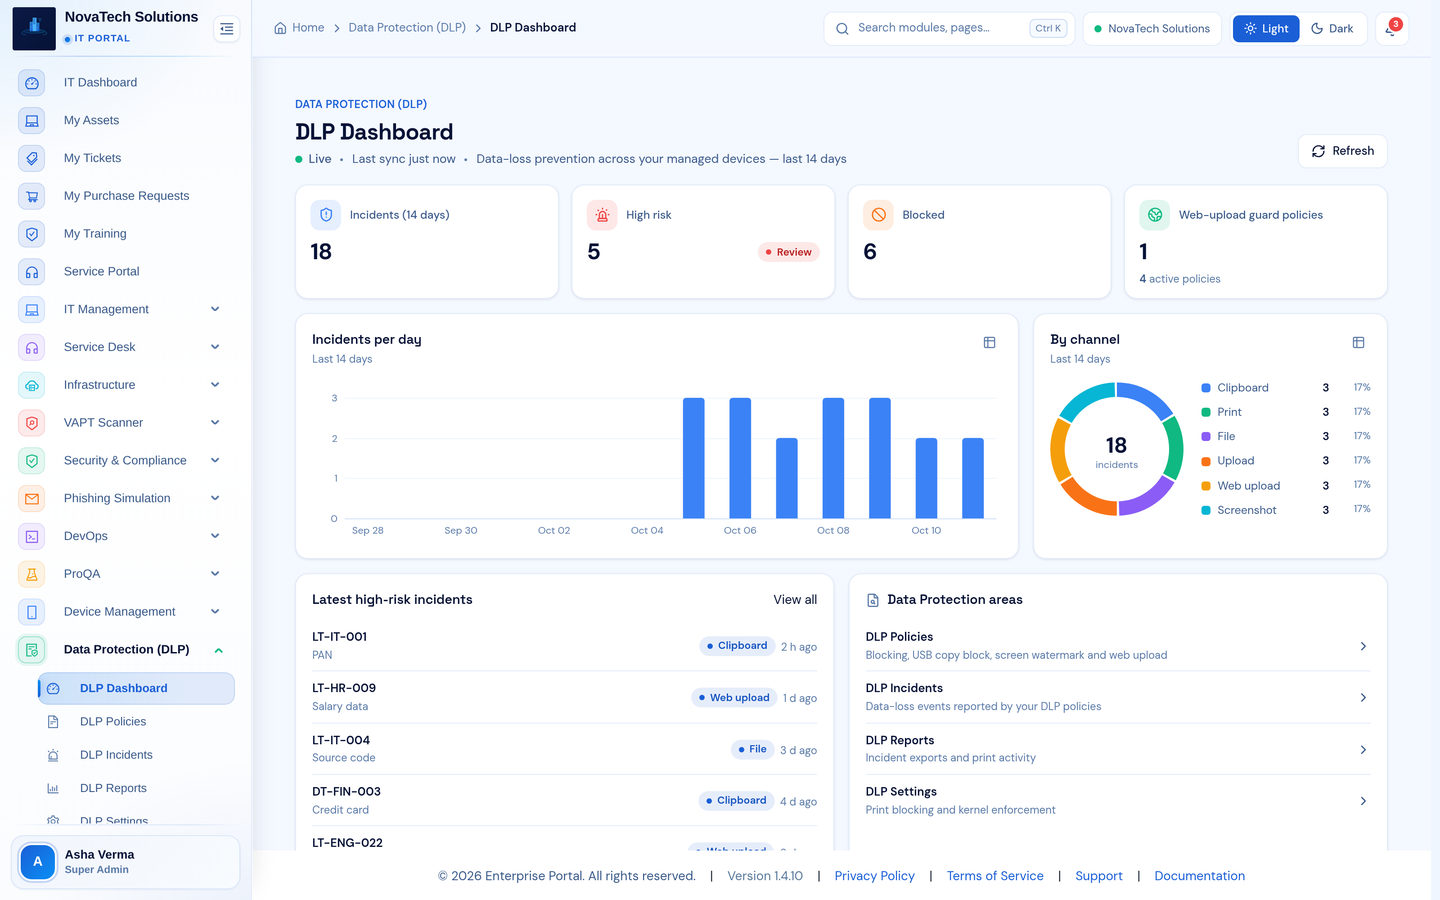Click the My Training shield icon
This screenshot has width=1440, height=900.
[32, 234]
